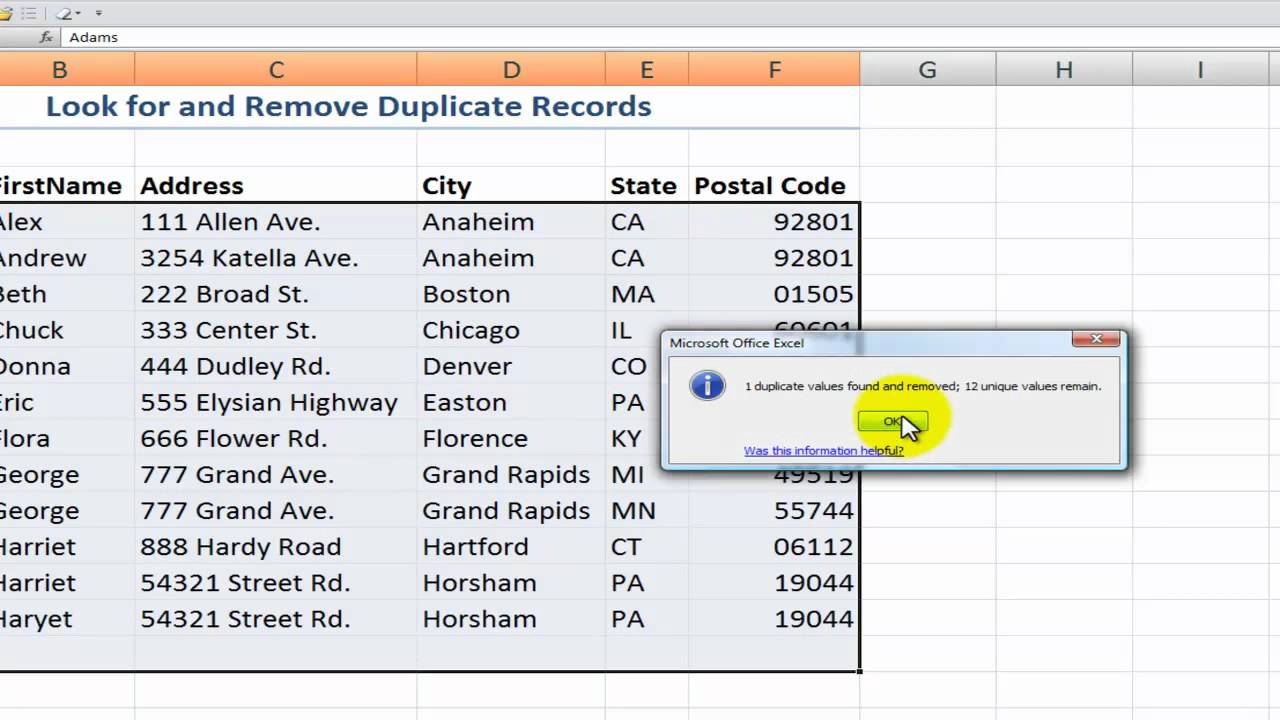Select the Denver city cell
The image size is (1280, 720).
click(x=511, y=366)
